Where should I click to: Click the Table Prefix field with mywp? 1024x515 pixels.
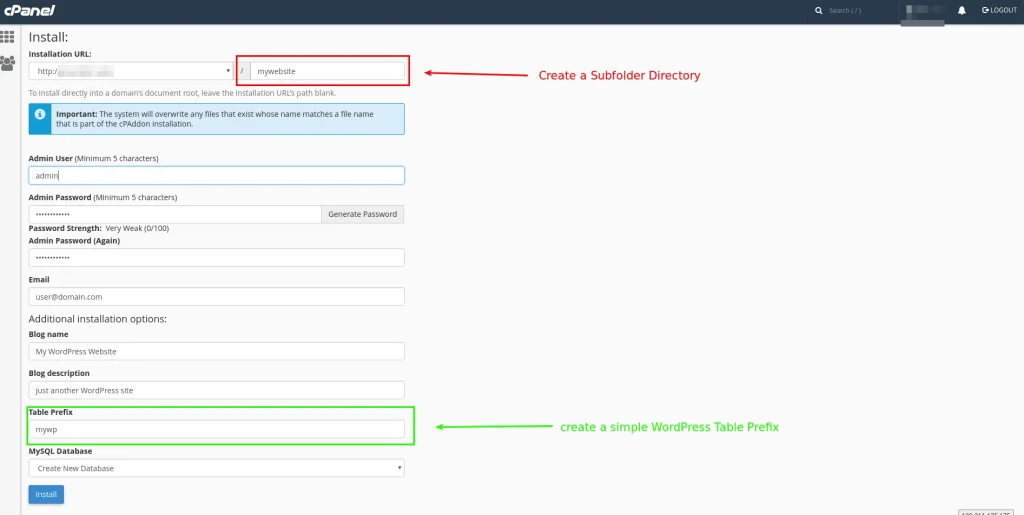click(216, 429)
